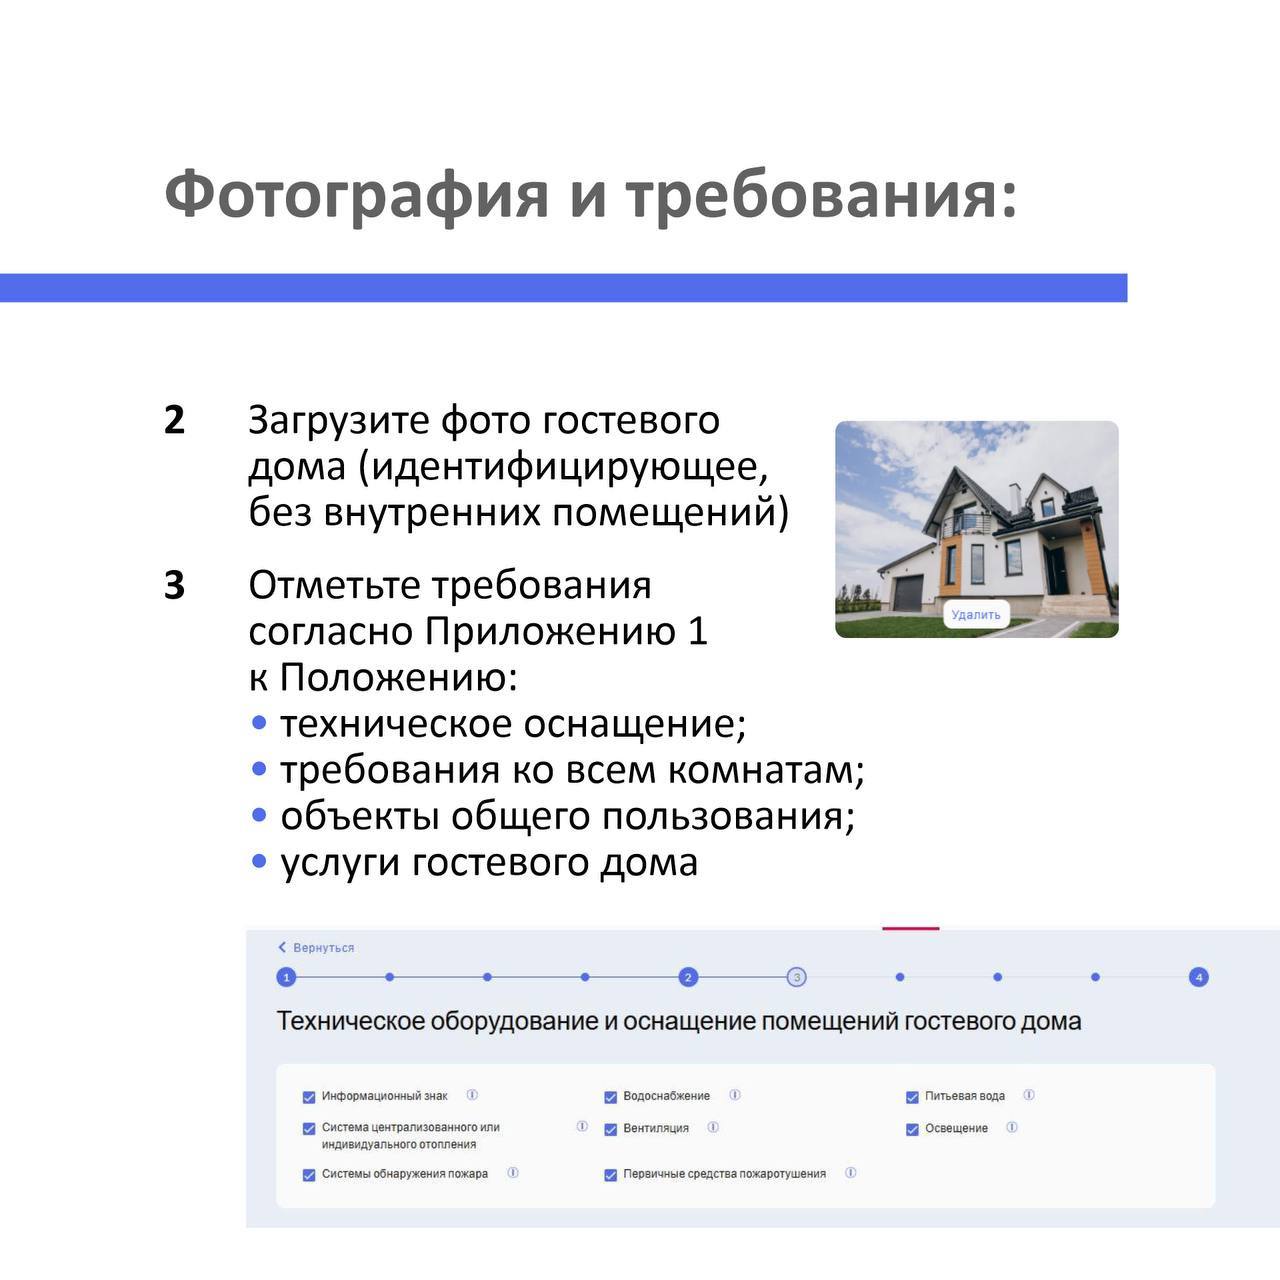
Task: Disable the Освещение checkbox
Action: tap(912, 1129)
